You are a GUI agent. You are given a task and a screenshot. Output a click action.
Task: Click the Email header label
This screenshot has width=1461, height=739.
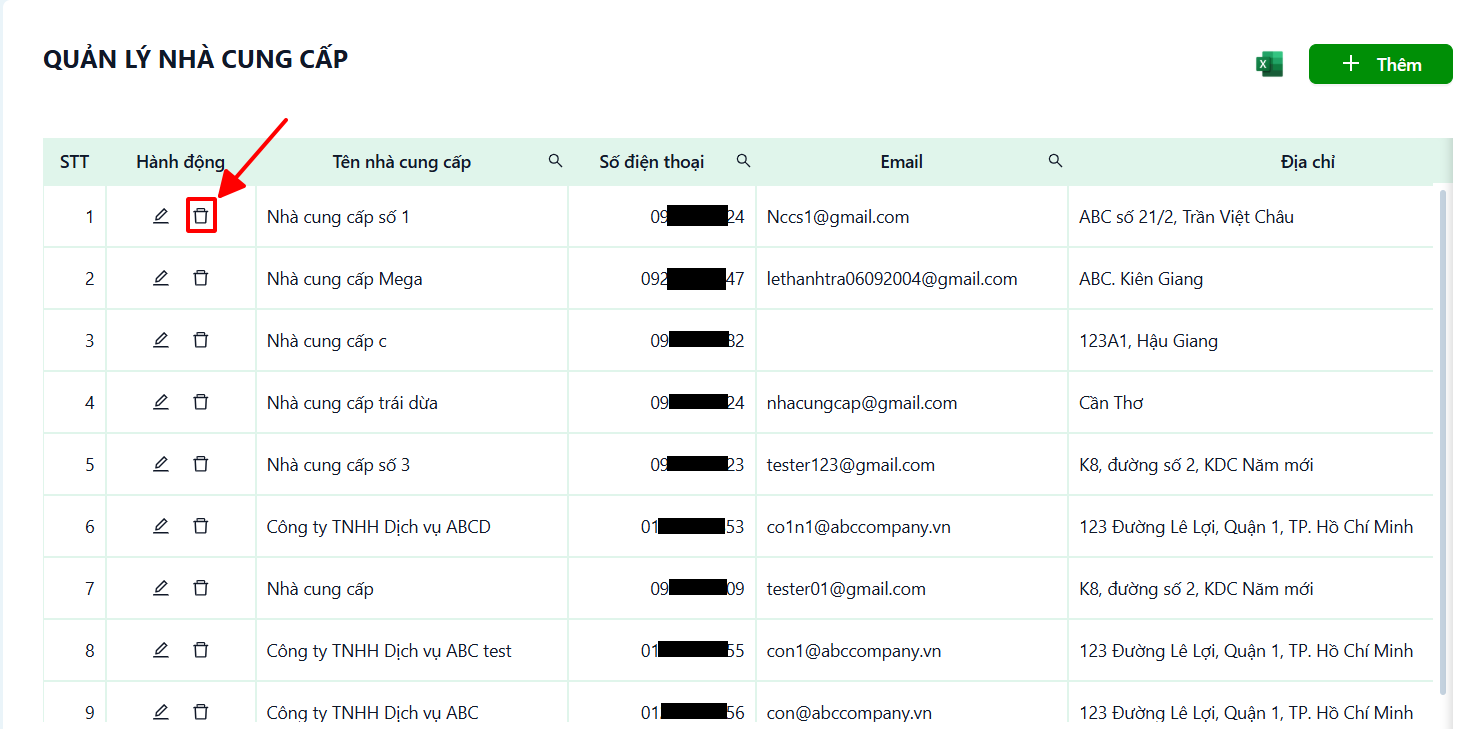coord(901,162)
